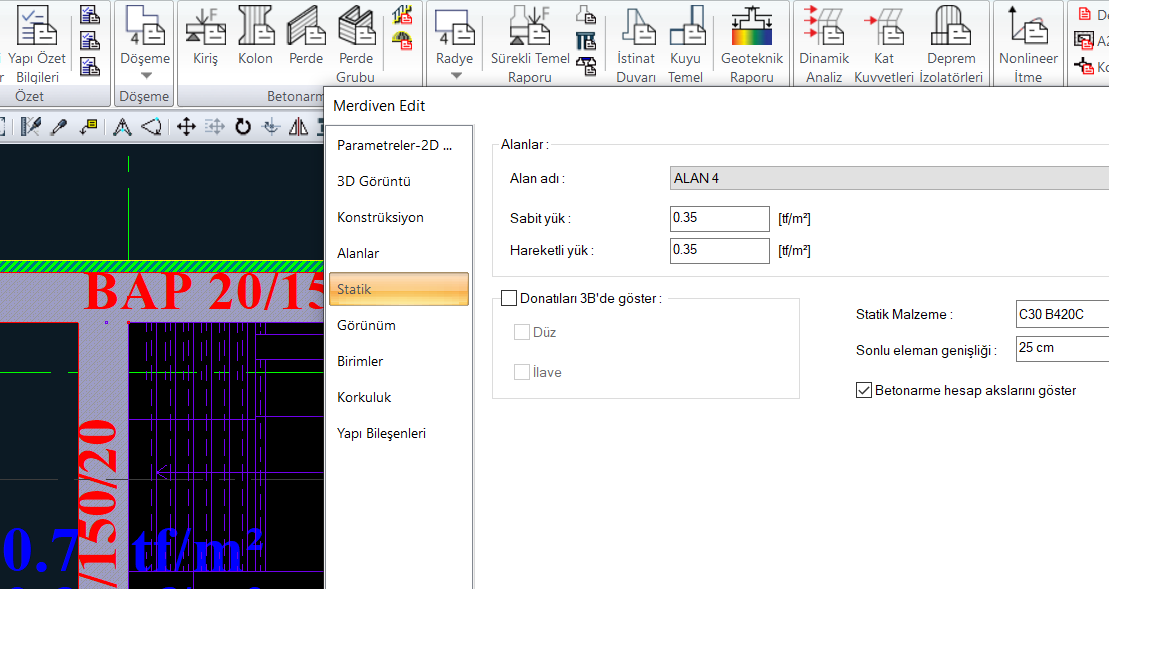Open the Geoteknik Raporu
The height and width of the screenshot is (648, 1152).
click(x=752, y=42)
